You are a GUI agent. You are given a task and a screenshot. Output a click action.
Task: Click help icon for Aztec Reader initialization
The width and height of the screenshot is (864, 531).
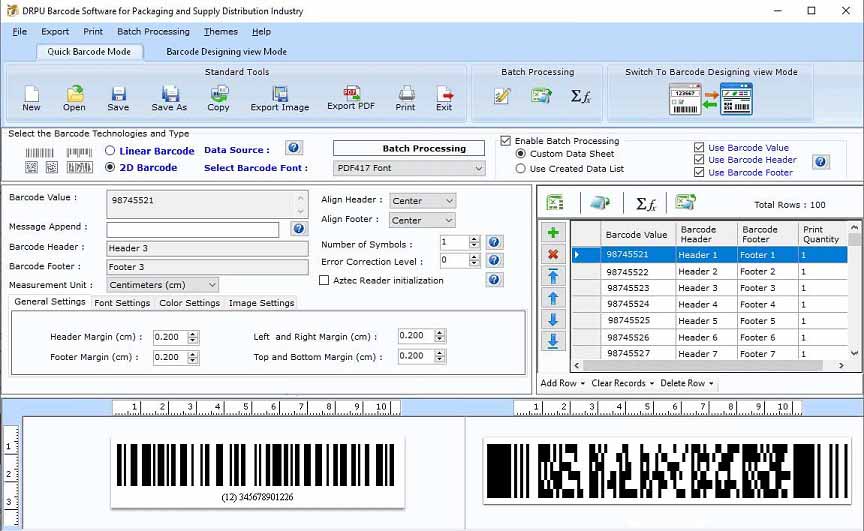tap(494, 280)
